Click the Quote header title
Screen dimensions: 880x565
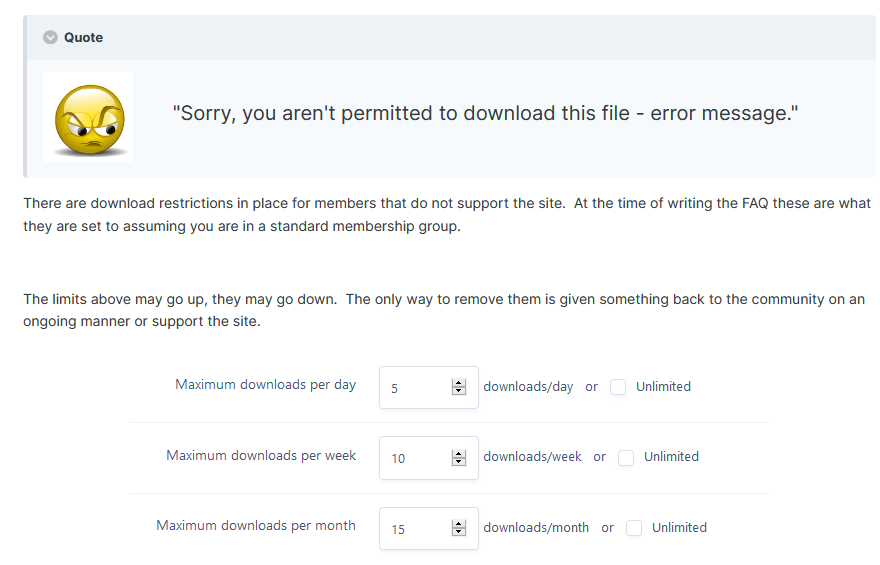pos(83,38)
